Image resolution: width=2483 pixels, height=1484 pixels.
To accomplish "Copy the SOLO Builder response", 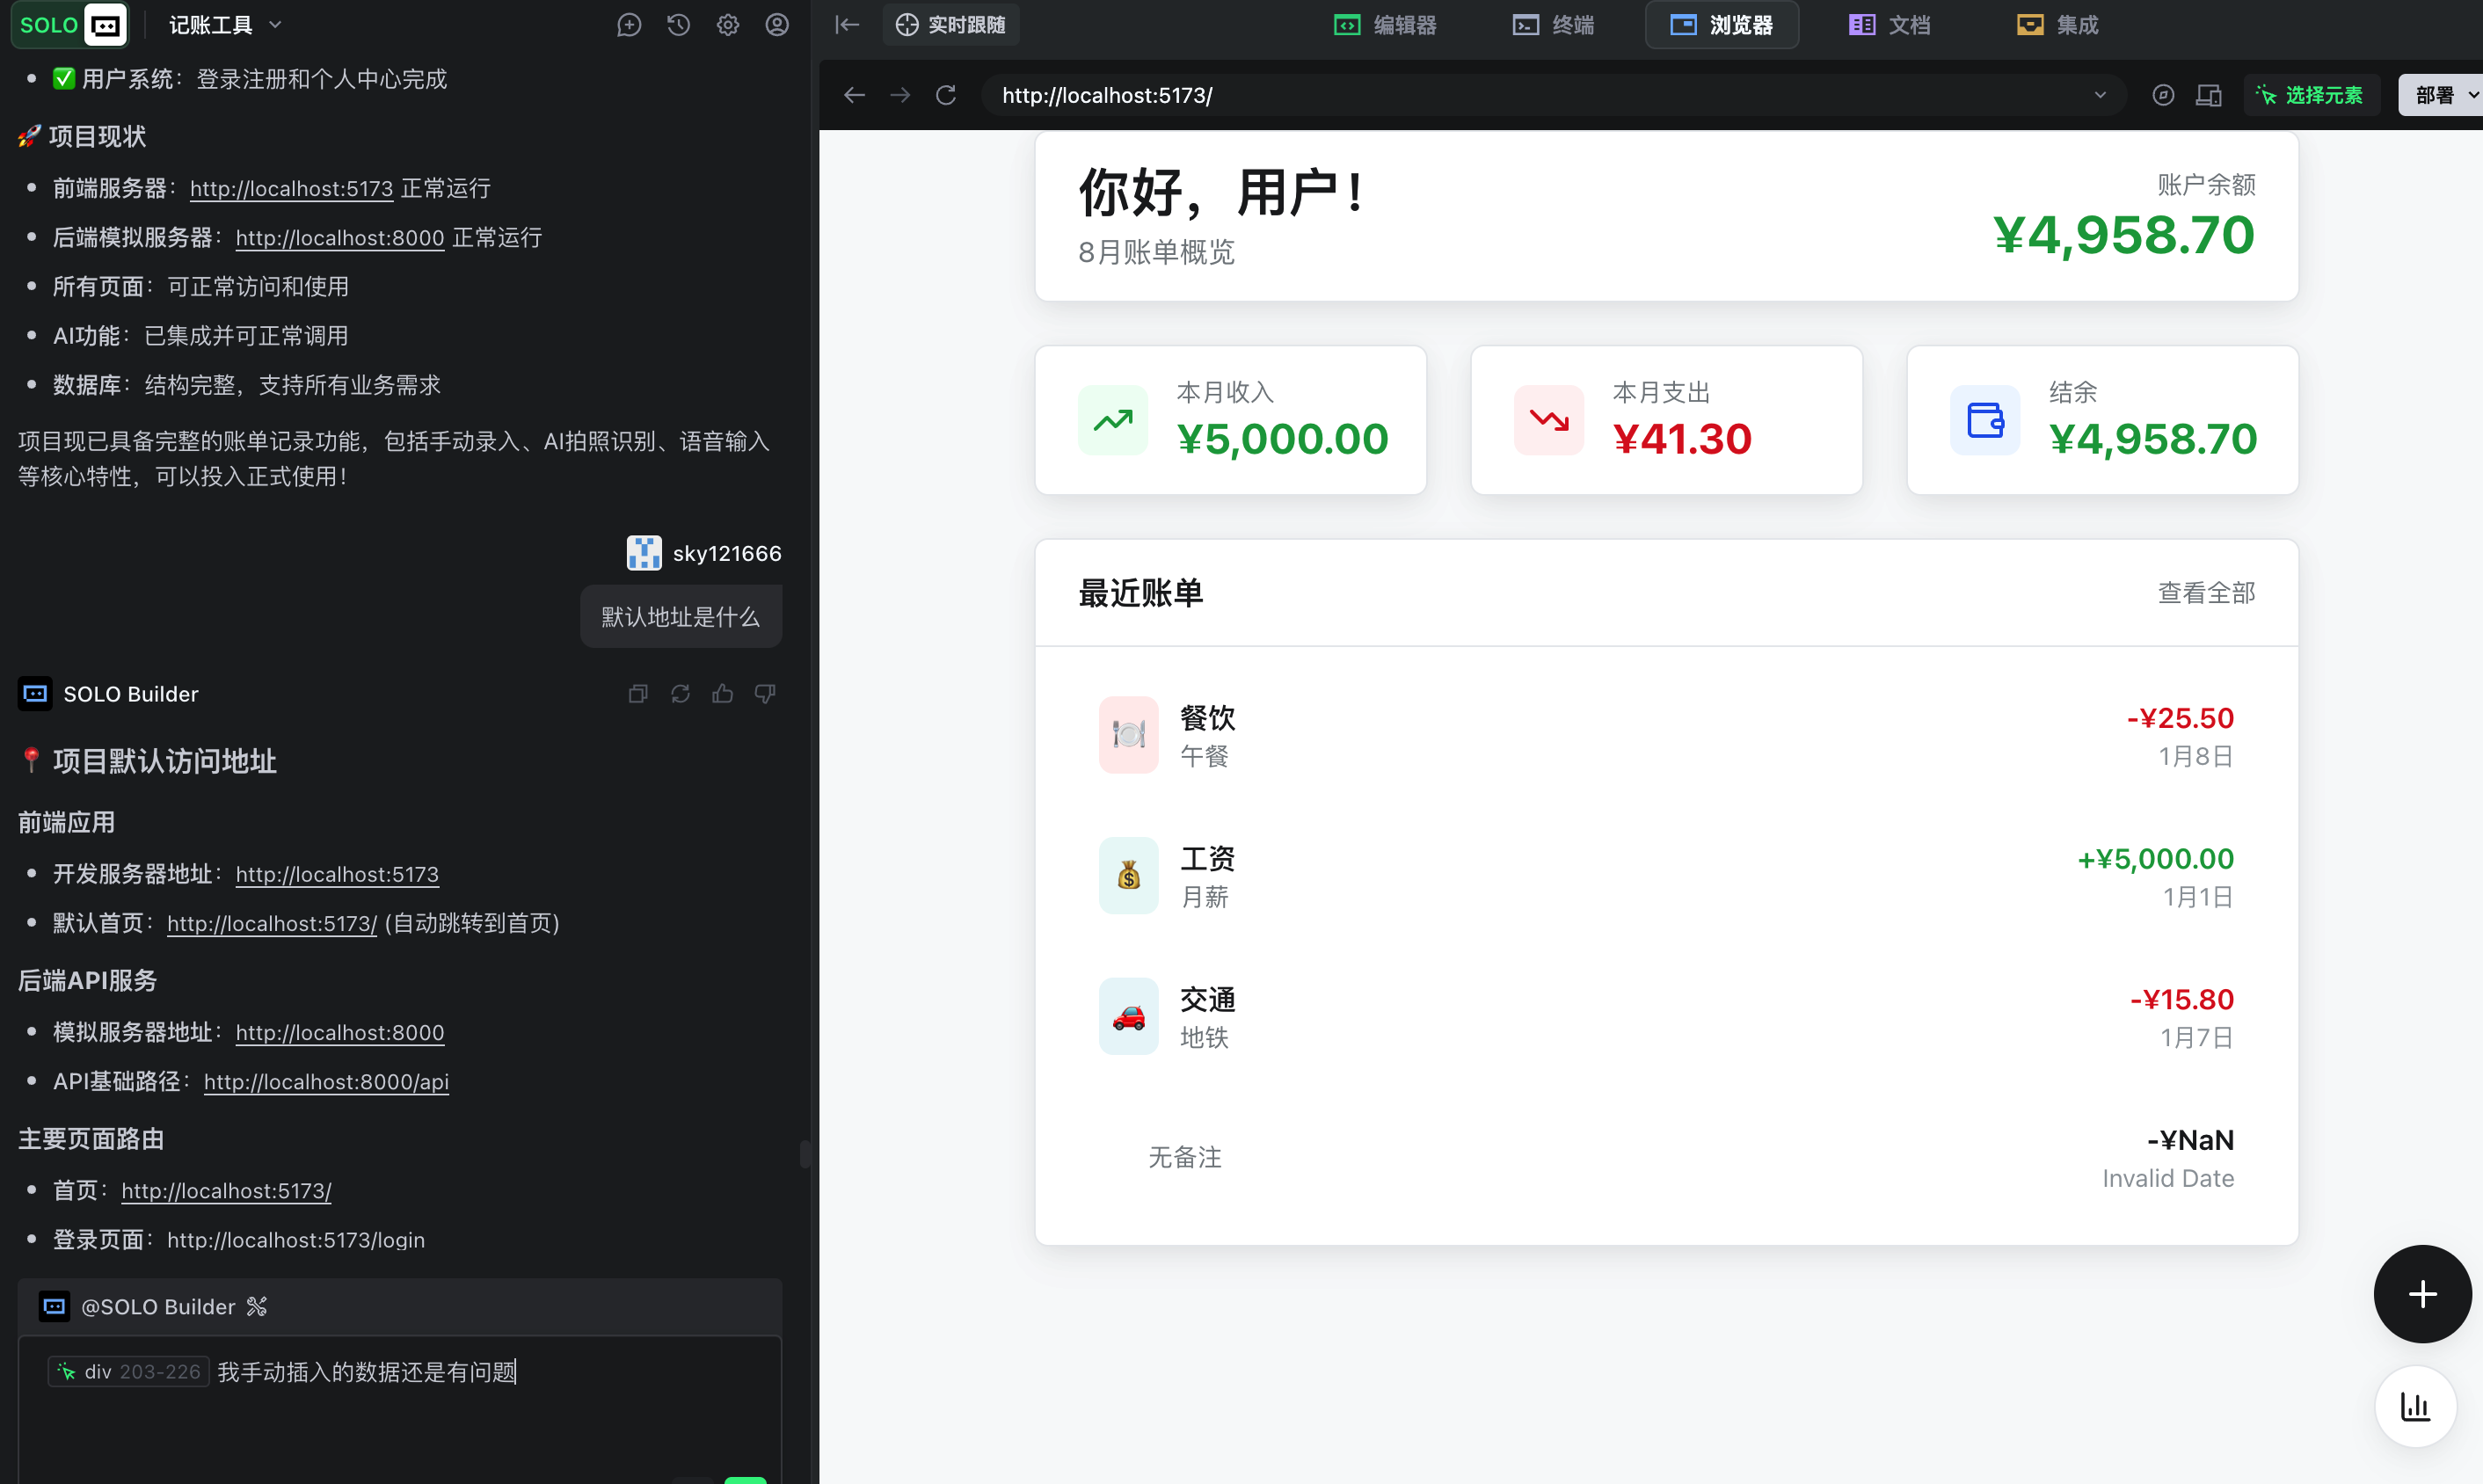I will tap(638, 693).
